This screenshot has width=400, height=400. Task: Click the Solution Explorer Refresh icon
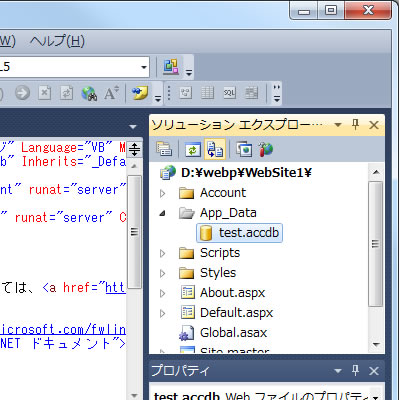pyautogui.click(x=193, y=149)
